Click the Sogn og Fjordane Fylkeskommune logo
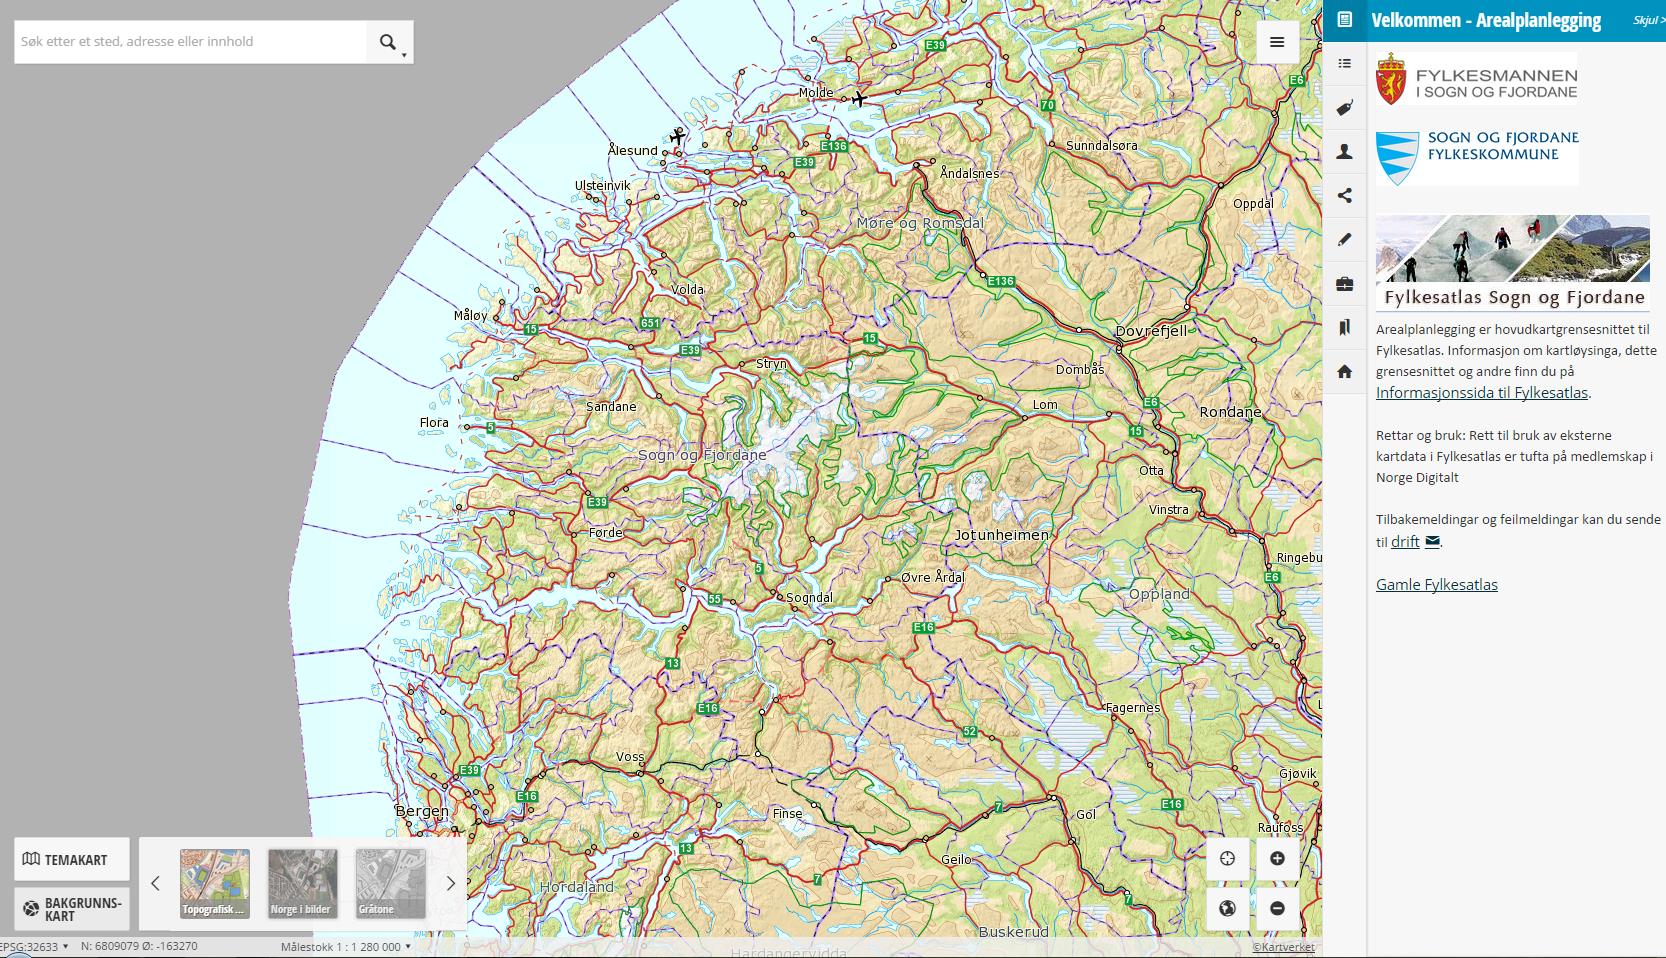 [1477, 157]
